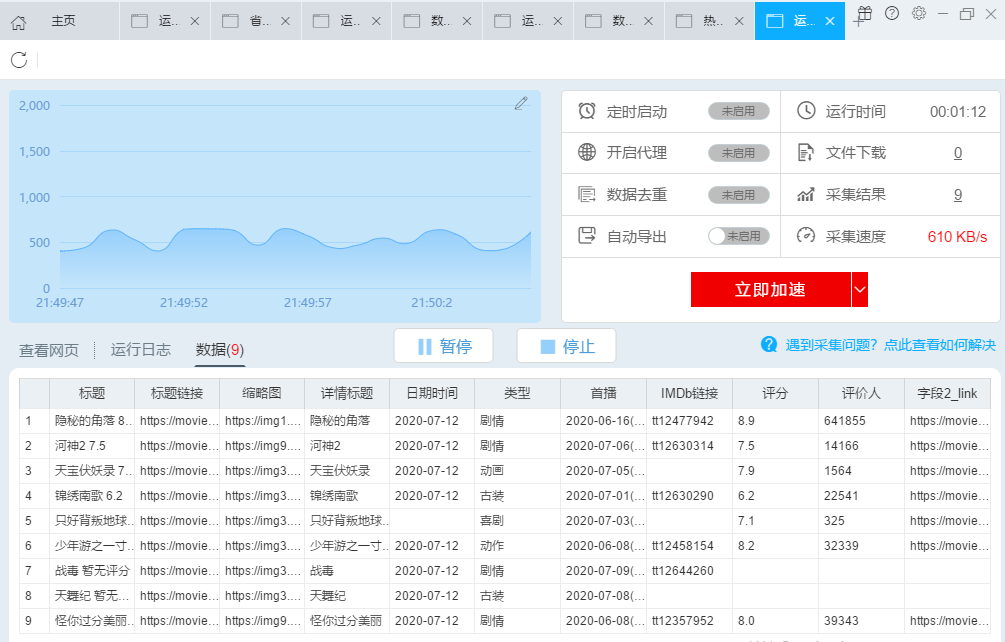The width and height of the screenshot is (1005, 642).
Task: Click the clock icon beside 运行时间
Action: 806,110
